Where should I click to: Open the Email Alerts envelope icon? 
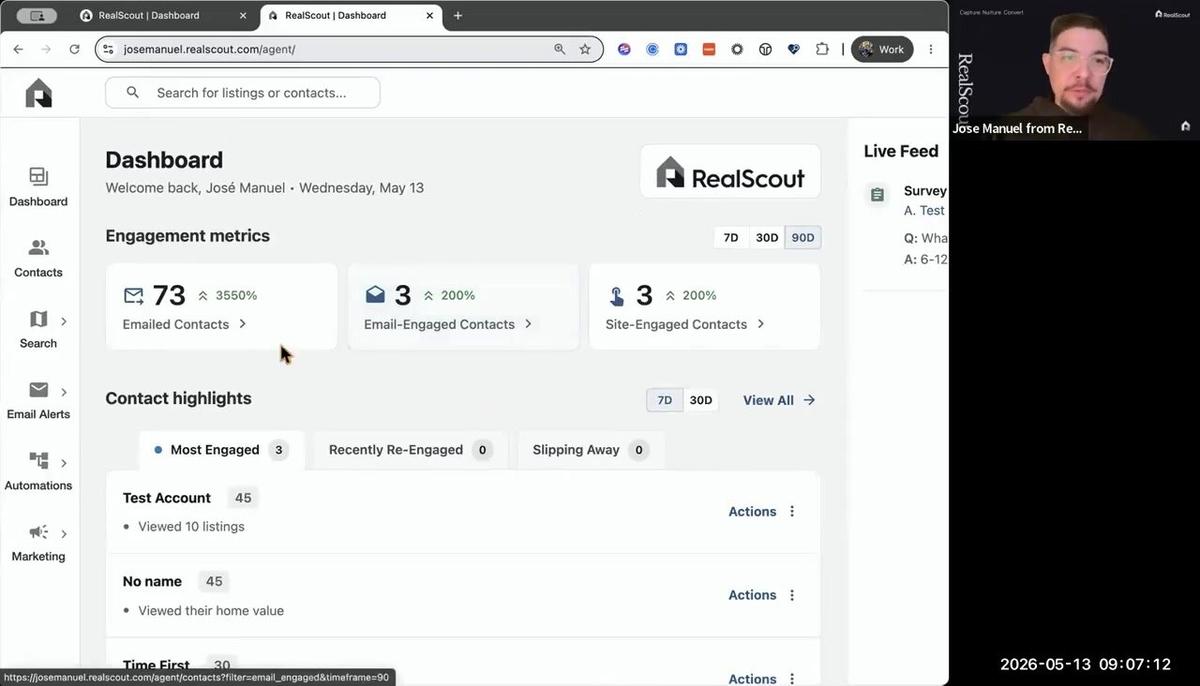click(38, 390)
